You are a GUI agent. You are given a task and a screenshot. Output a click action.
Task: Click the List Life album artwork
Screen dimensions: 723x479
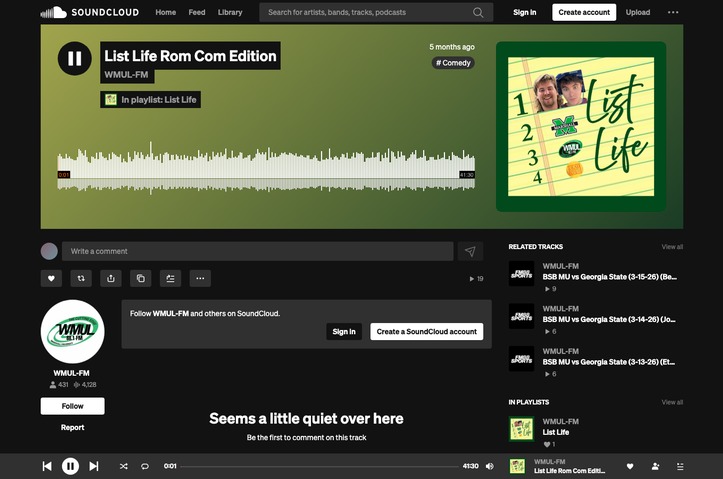[581, 127]
